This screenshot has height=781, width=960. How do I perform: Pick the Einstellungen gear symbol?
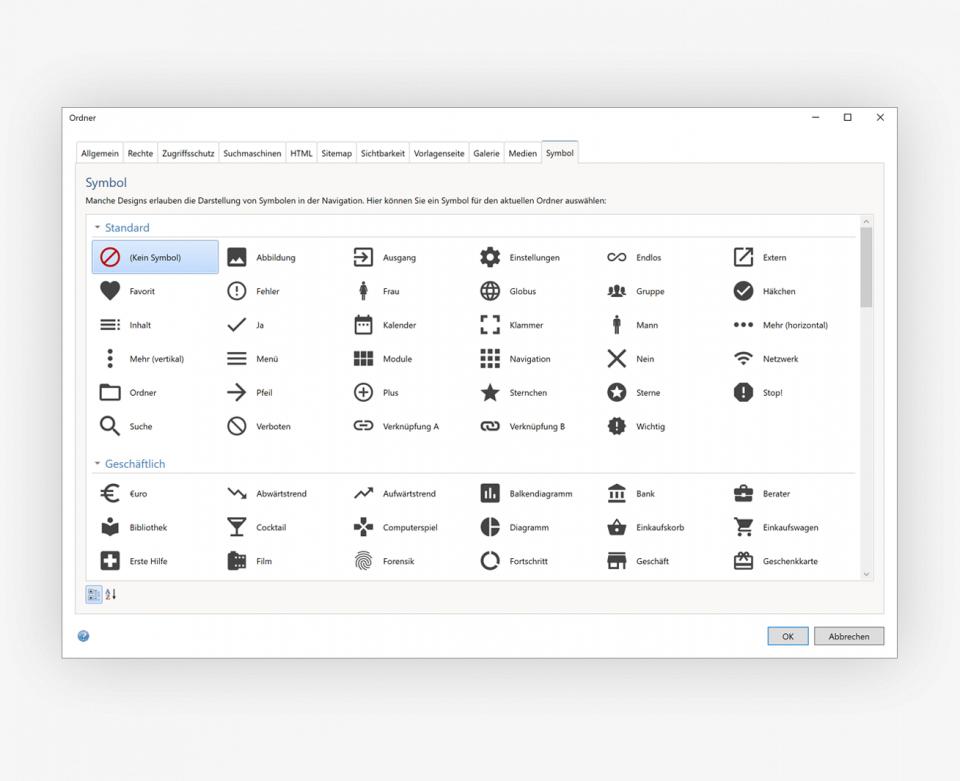point(490,257)
